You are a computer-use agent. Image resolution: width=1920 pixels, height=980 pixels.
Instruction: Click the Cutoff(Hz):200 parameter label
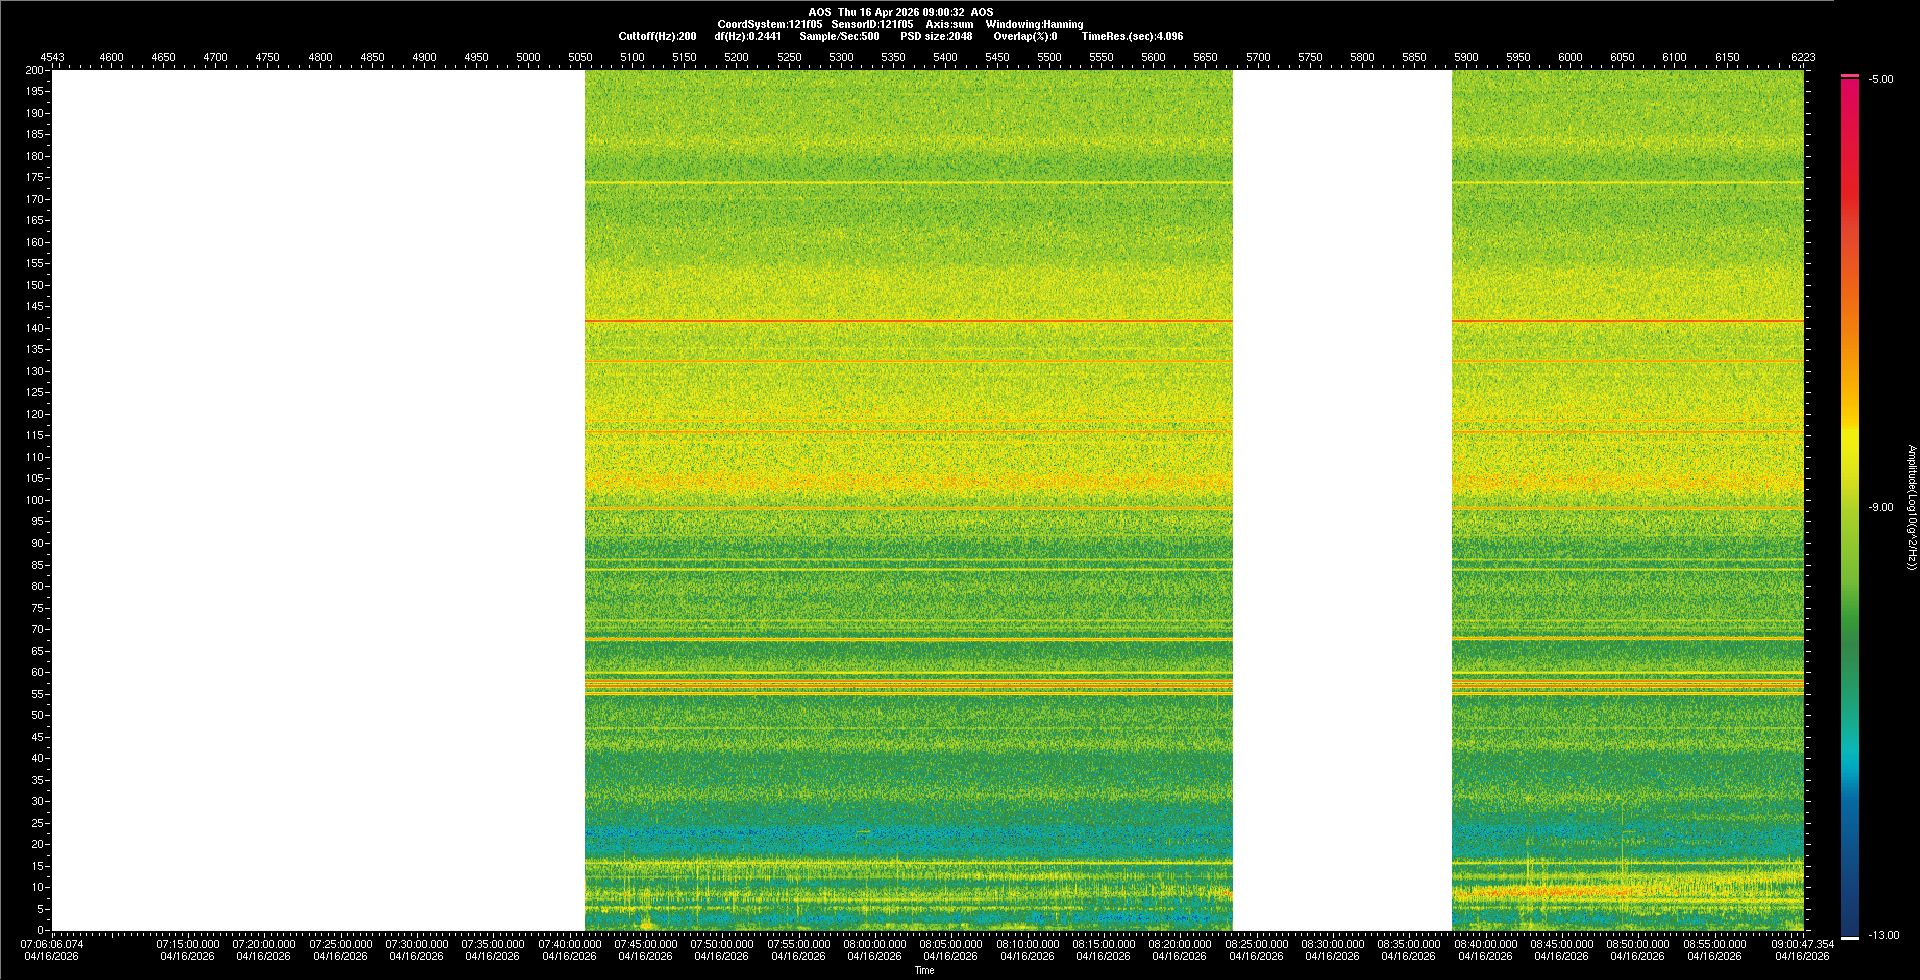click(x=657, y=36)
